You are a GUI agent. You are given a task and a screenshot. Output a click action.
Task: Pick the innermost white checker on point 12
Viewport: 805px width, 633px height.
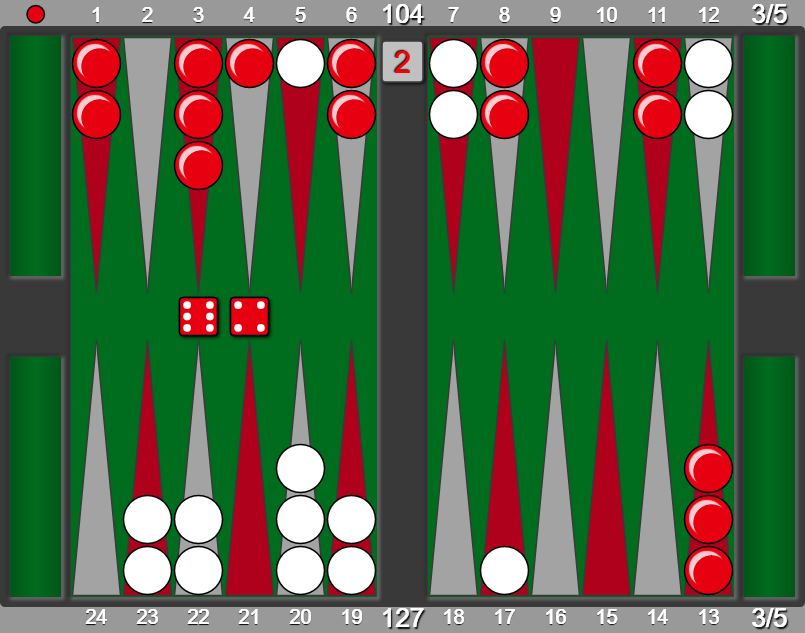[x=708, y=114]
